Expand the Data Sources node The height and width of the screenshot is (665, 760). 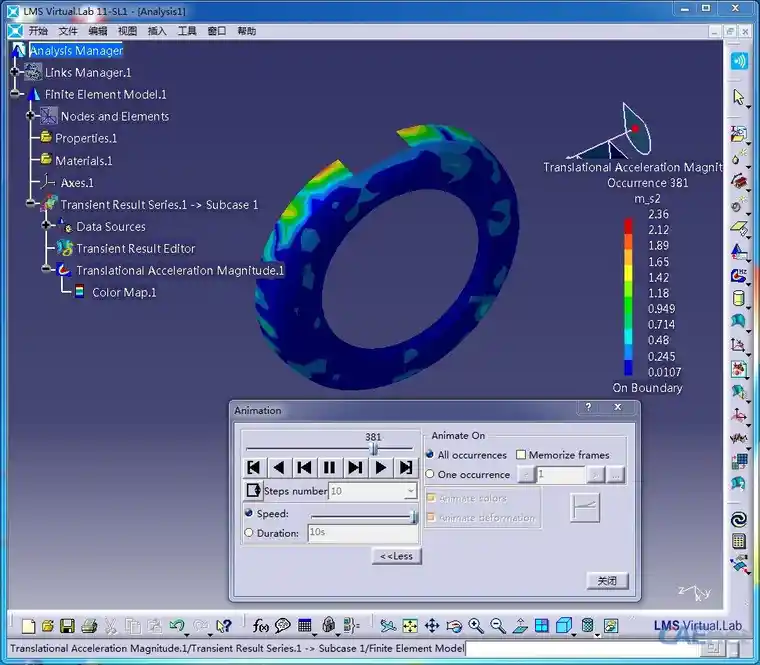click(x=46, y=225)
